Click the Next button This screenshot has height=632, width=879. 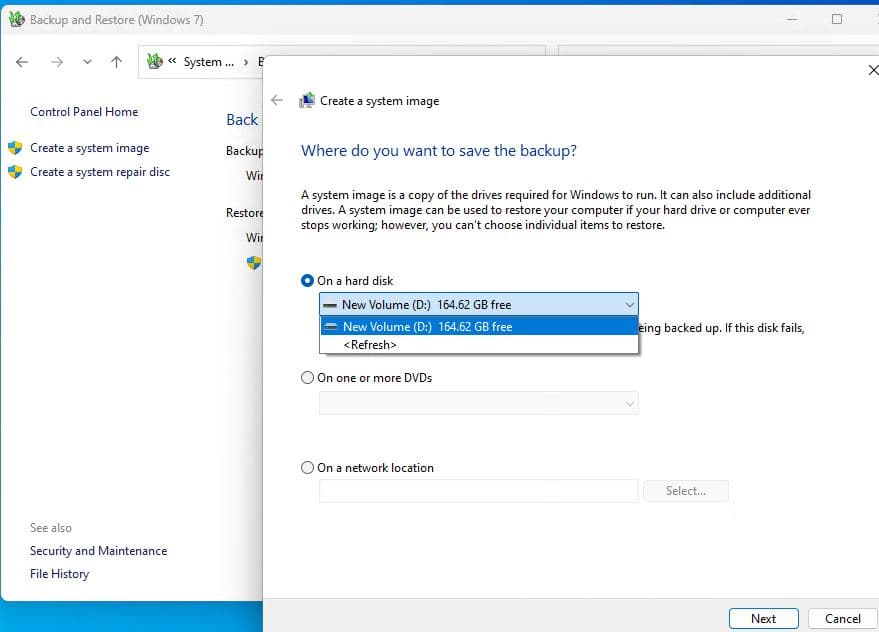coord(763,618)
